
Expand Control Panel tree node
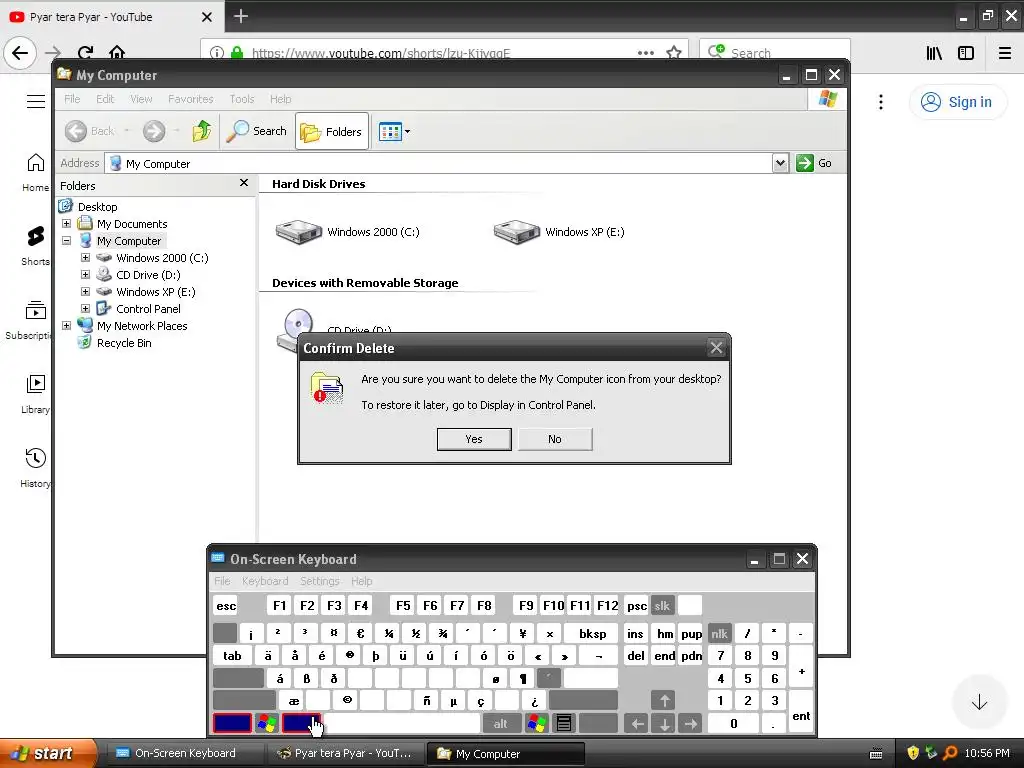[x=85, y=308]
